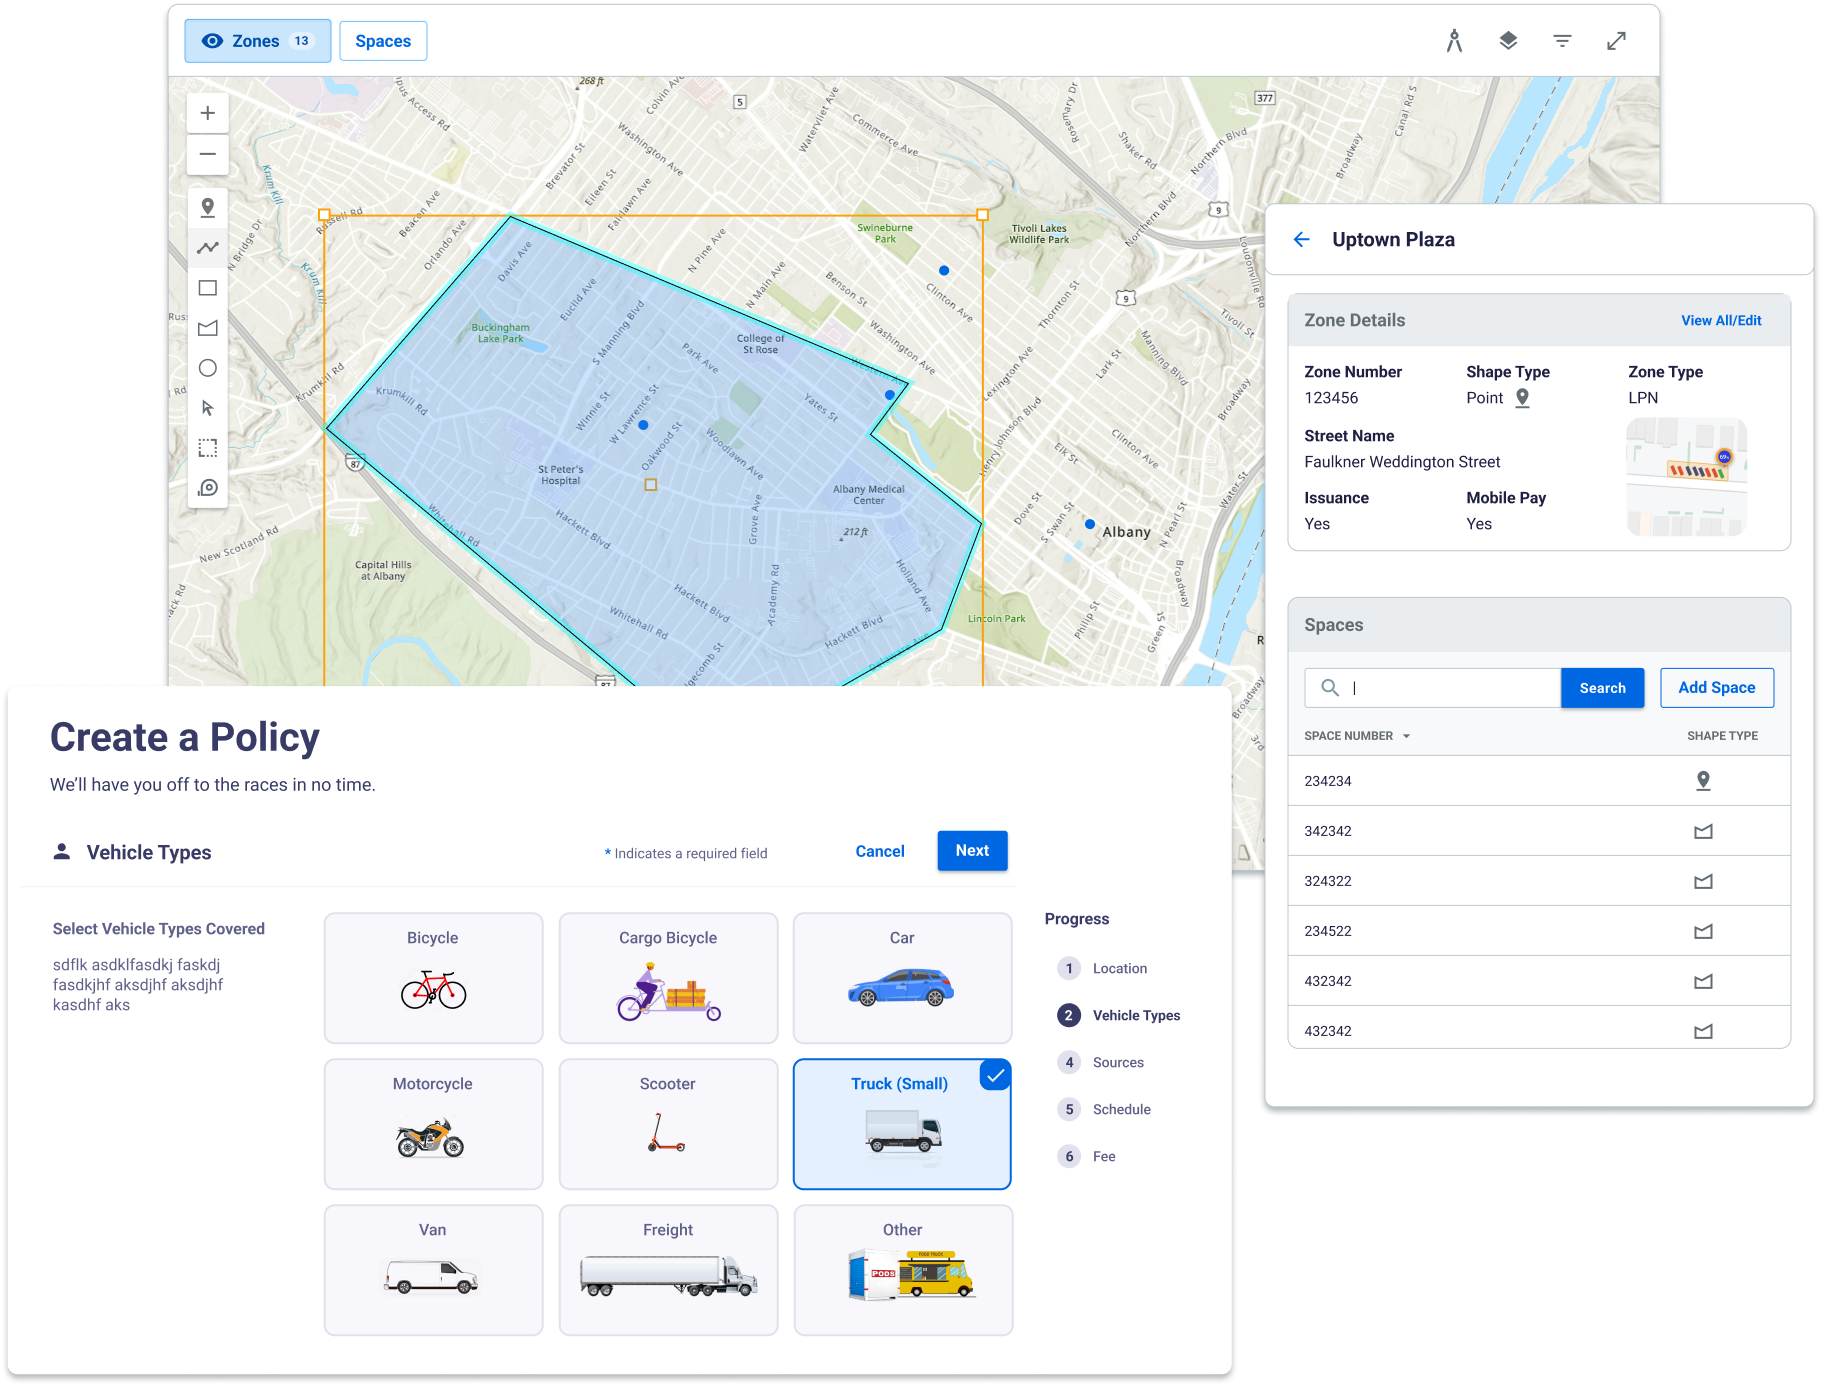Viewport: 1822px width, 1386px height.
Task: Select the place marker pin tool
Action: pyautogui.click(x=208, y=208)
